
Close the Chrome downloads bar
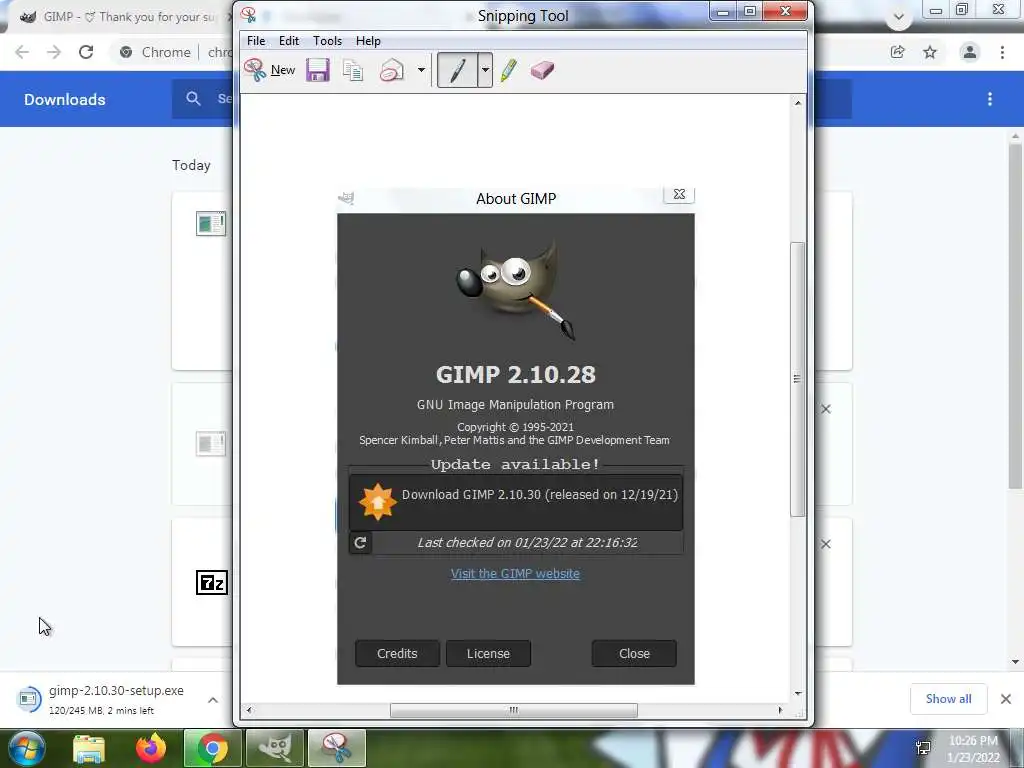(1006, 699)
